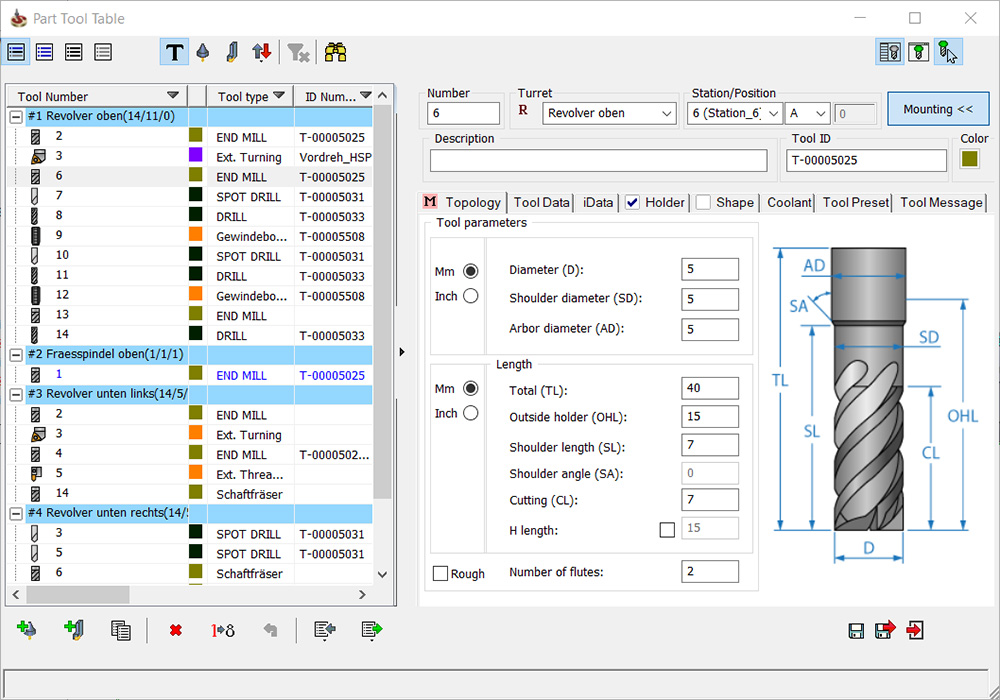Screen dimensions: 1000x700
Task: Click the tool table panel icon top right
Action: coord(890,52)
